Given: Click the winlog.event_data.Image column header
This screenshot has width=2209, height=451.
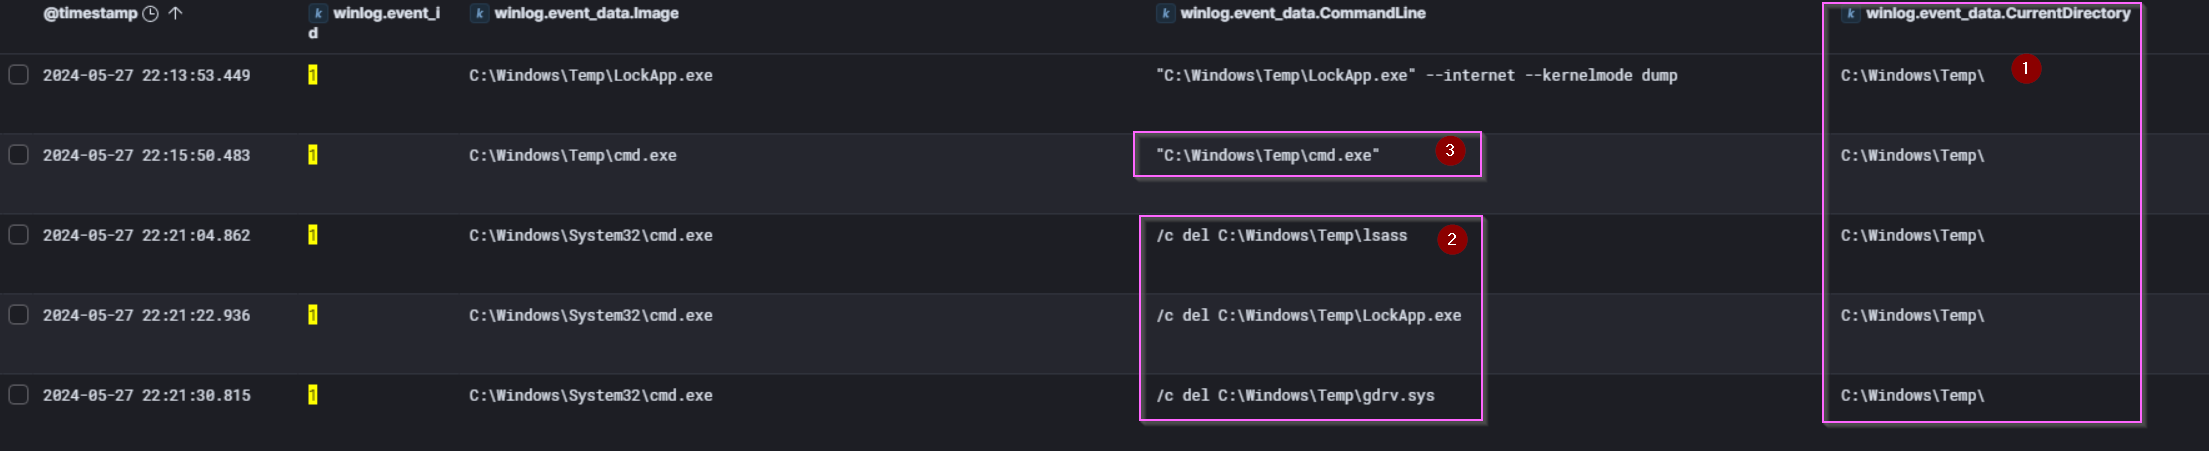Looking at the screenshot, I should pyautogui.click(x=586, y=13).
